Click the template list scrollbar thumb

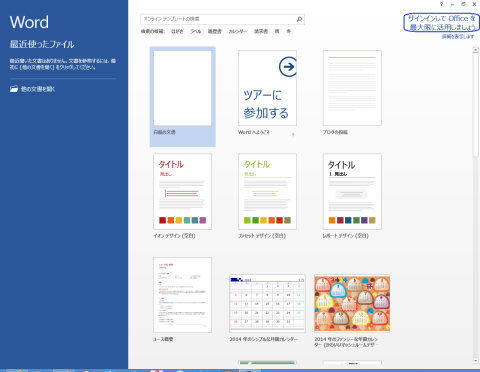coord(476,105)
